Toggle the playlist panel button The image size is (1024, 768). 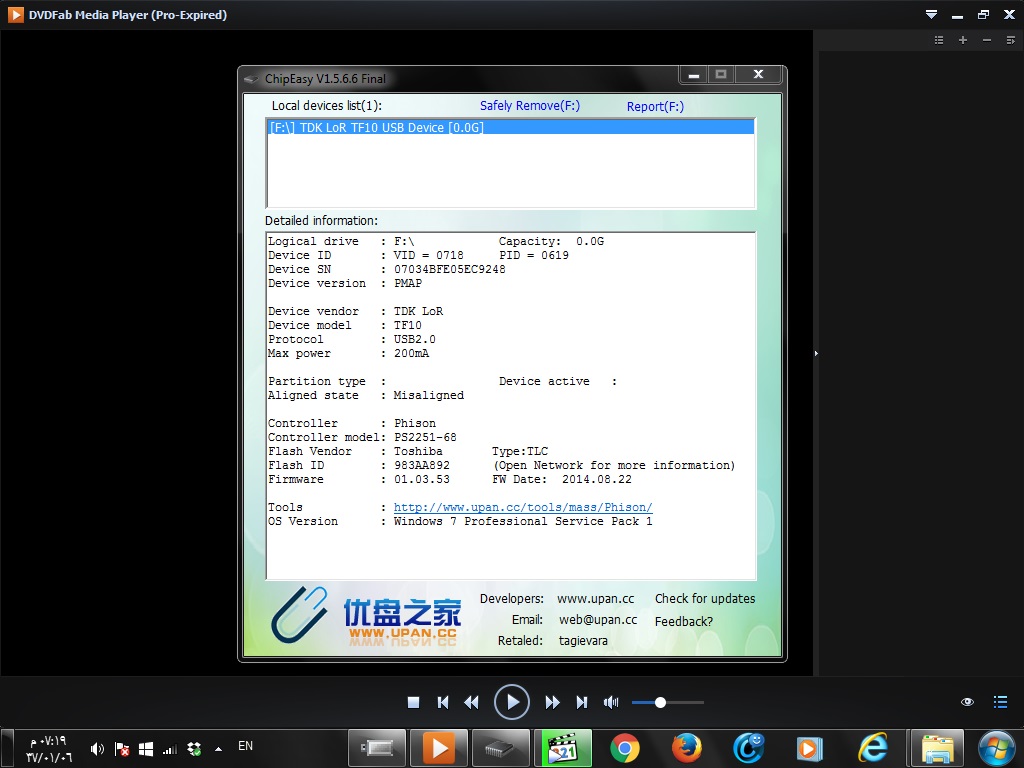[x=1000, y=702]
